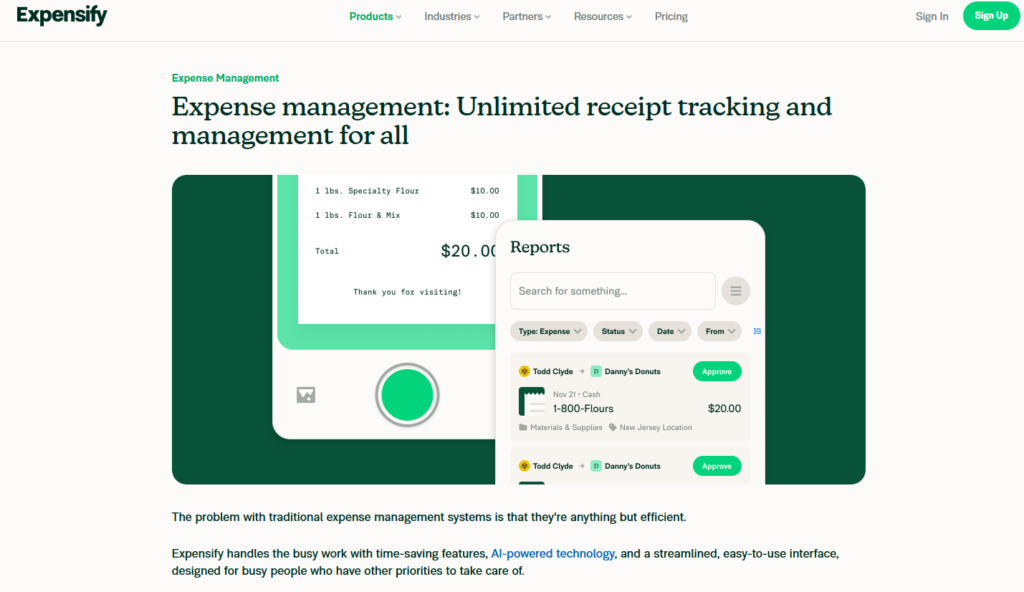This screenshot has width=1024, height=592.
Task: Open the Pricing page
Action: pyautogui.click(x=671, y=16)
